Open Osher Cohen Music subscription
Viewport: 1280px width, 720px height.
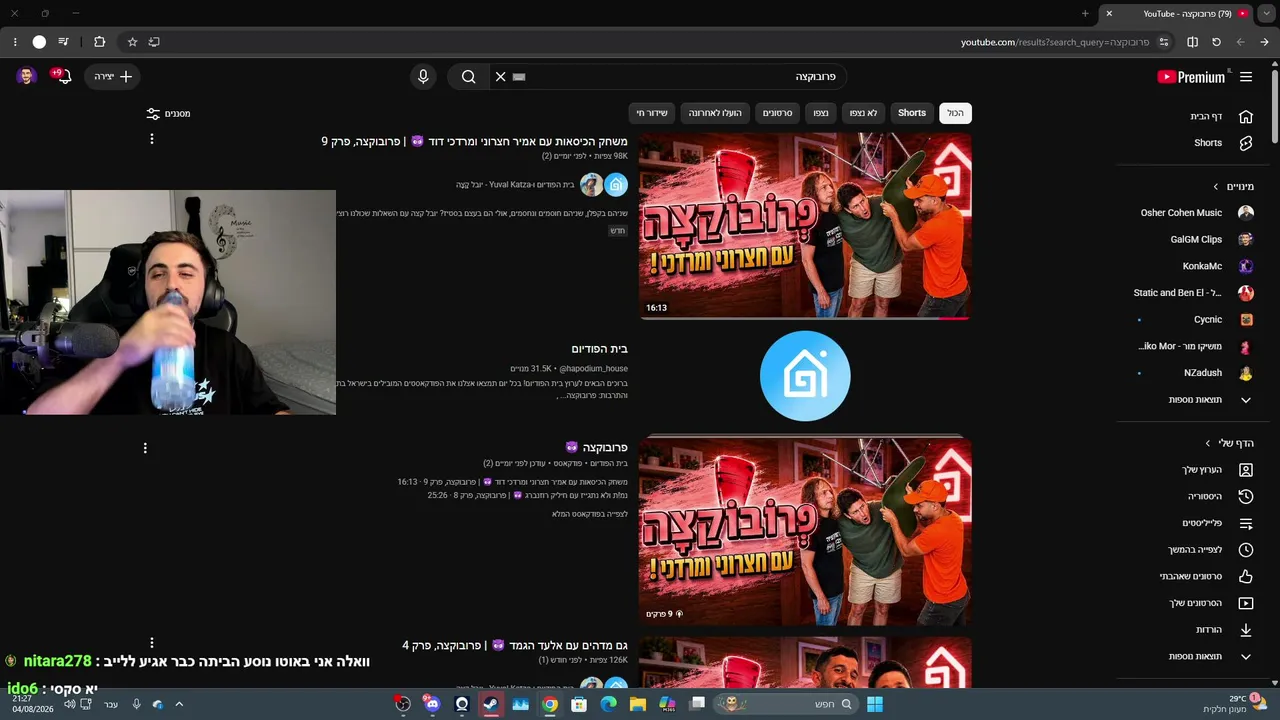pyautogui.click(x=1195, y=213)
